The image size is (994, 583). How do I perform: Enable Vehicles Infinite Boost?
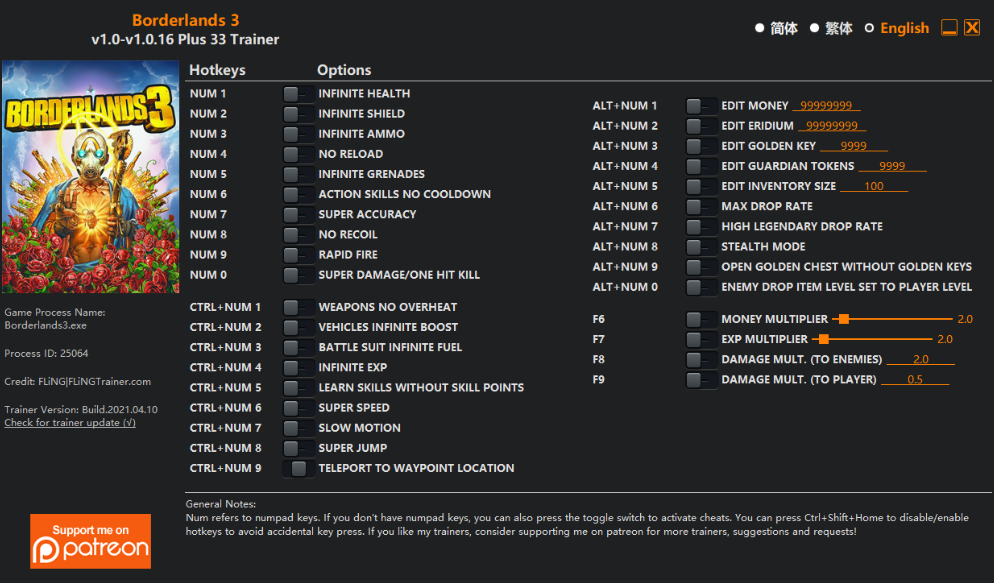click(298, 328)
